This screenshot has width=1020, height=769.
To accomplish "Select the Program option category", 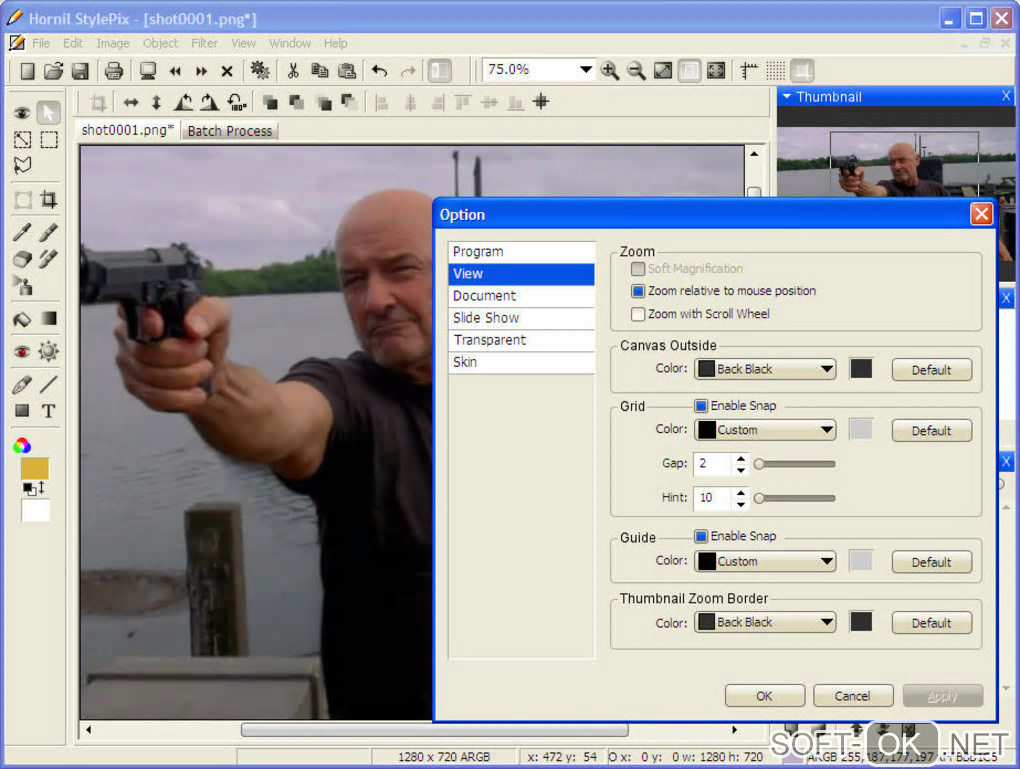I will pyautogui.click(x=521, y=252).
